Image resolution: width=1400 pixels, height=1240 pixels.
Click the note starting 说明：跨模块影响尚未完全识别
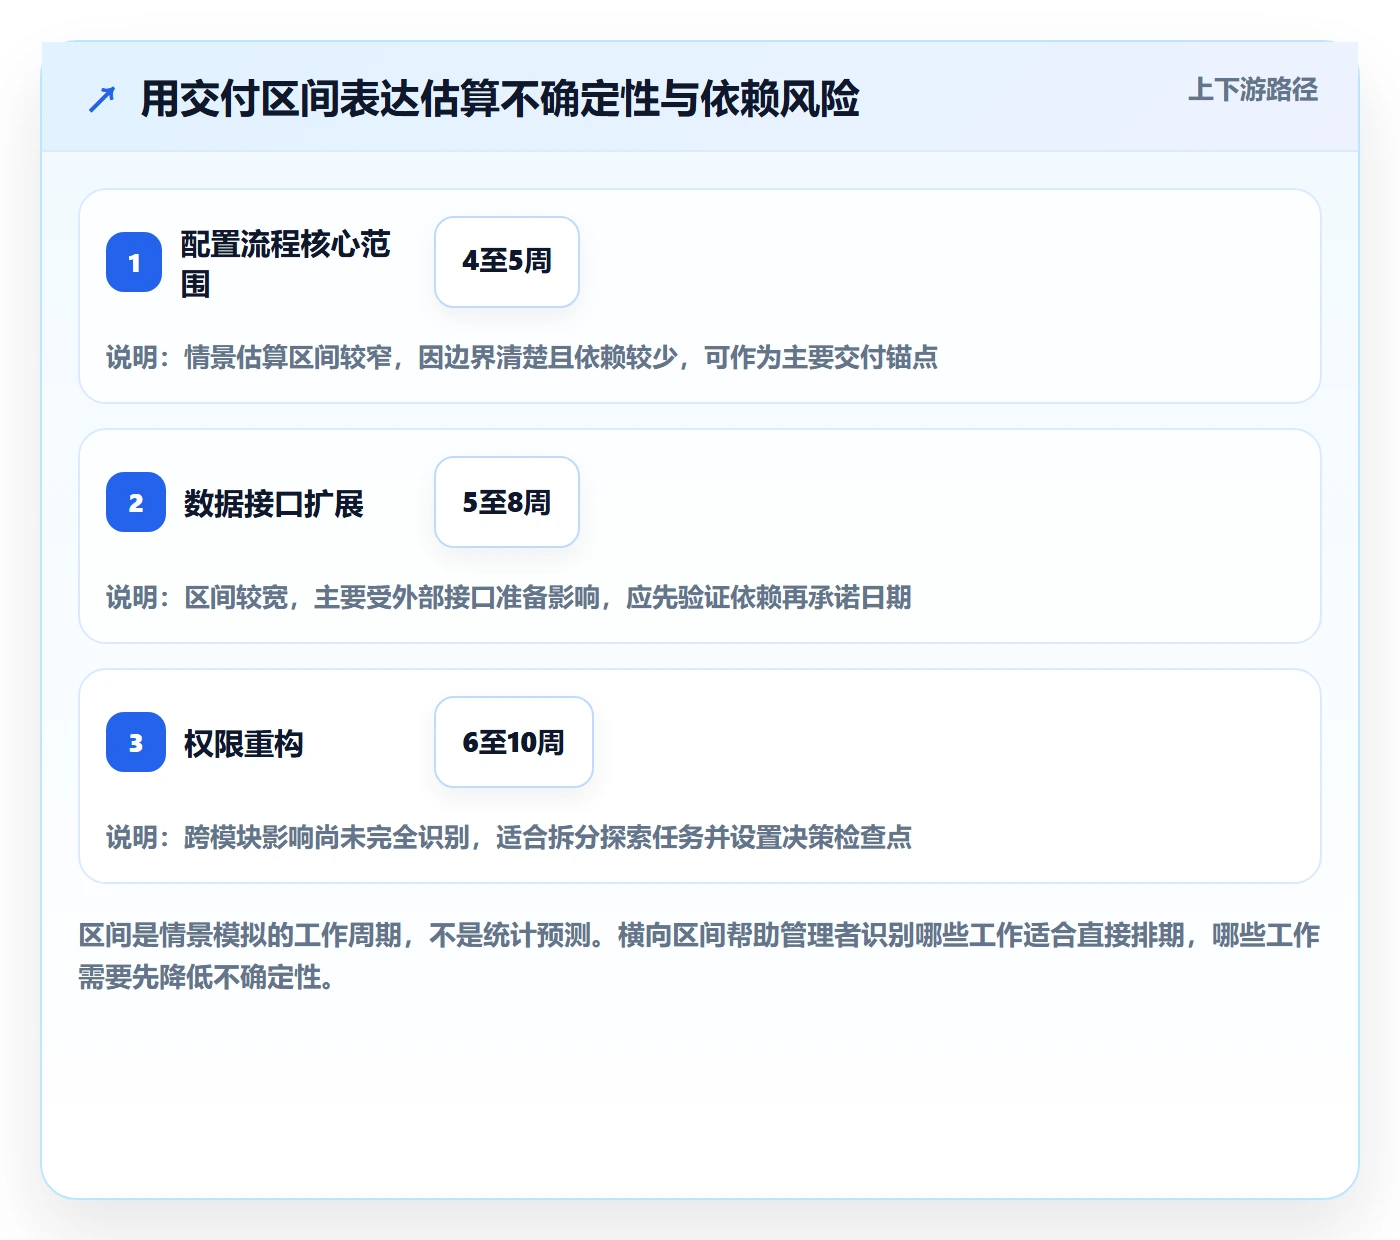509,837
